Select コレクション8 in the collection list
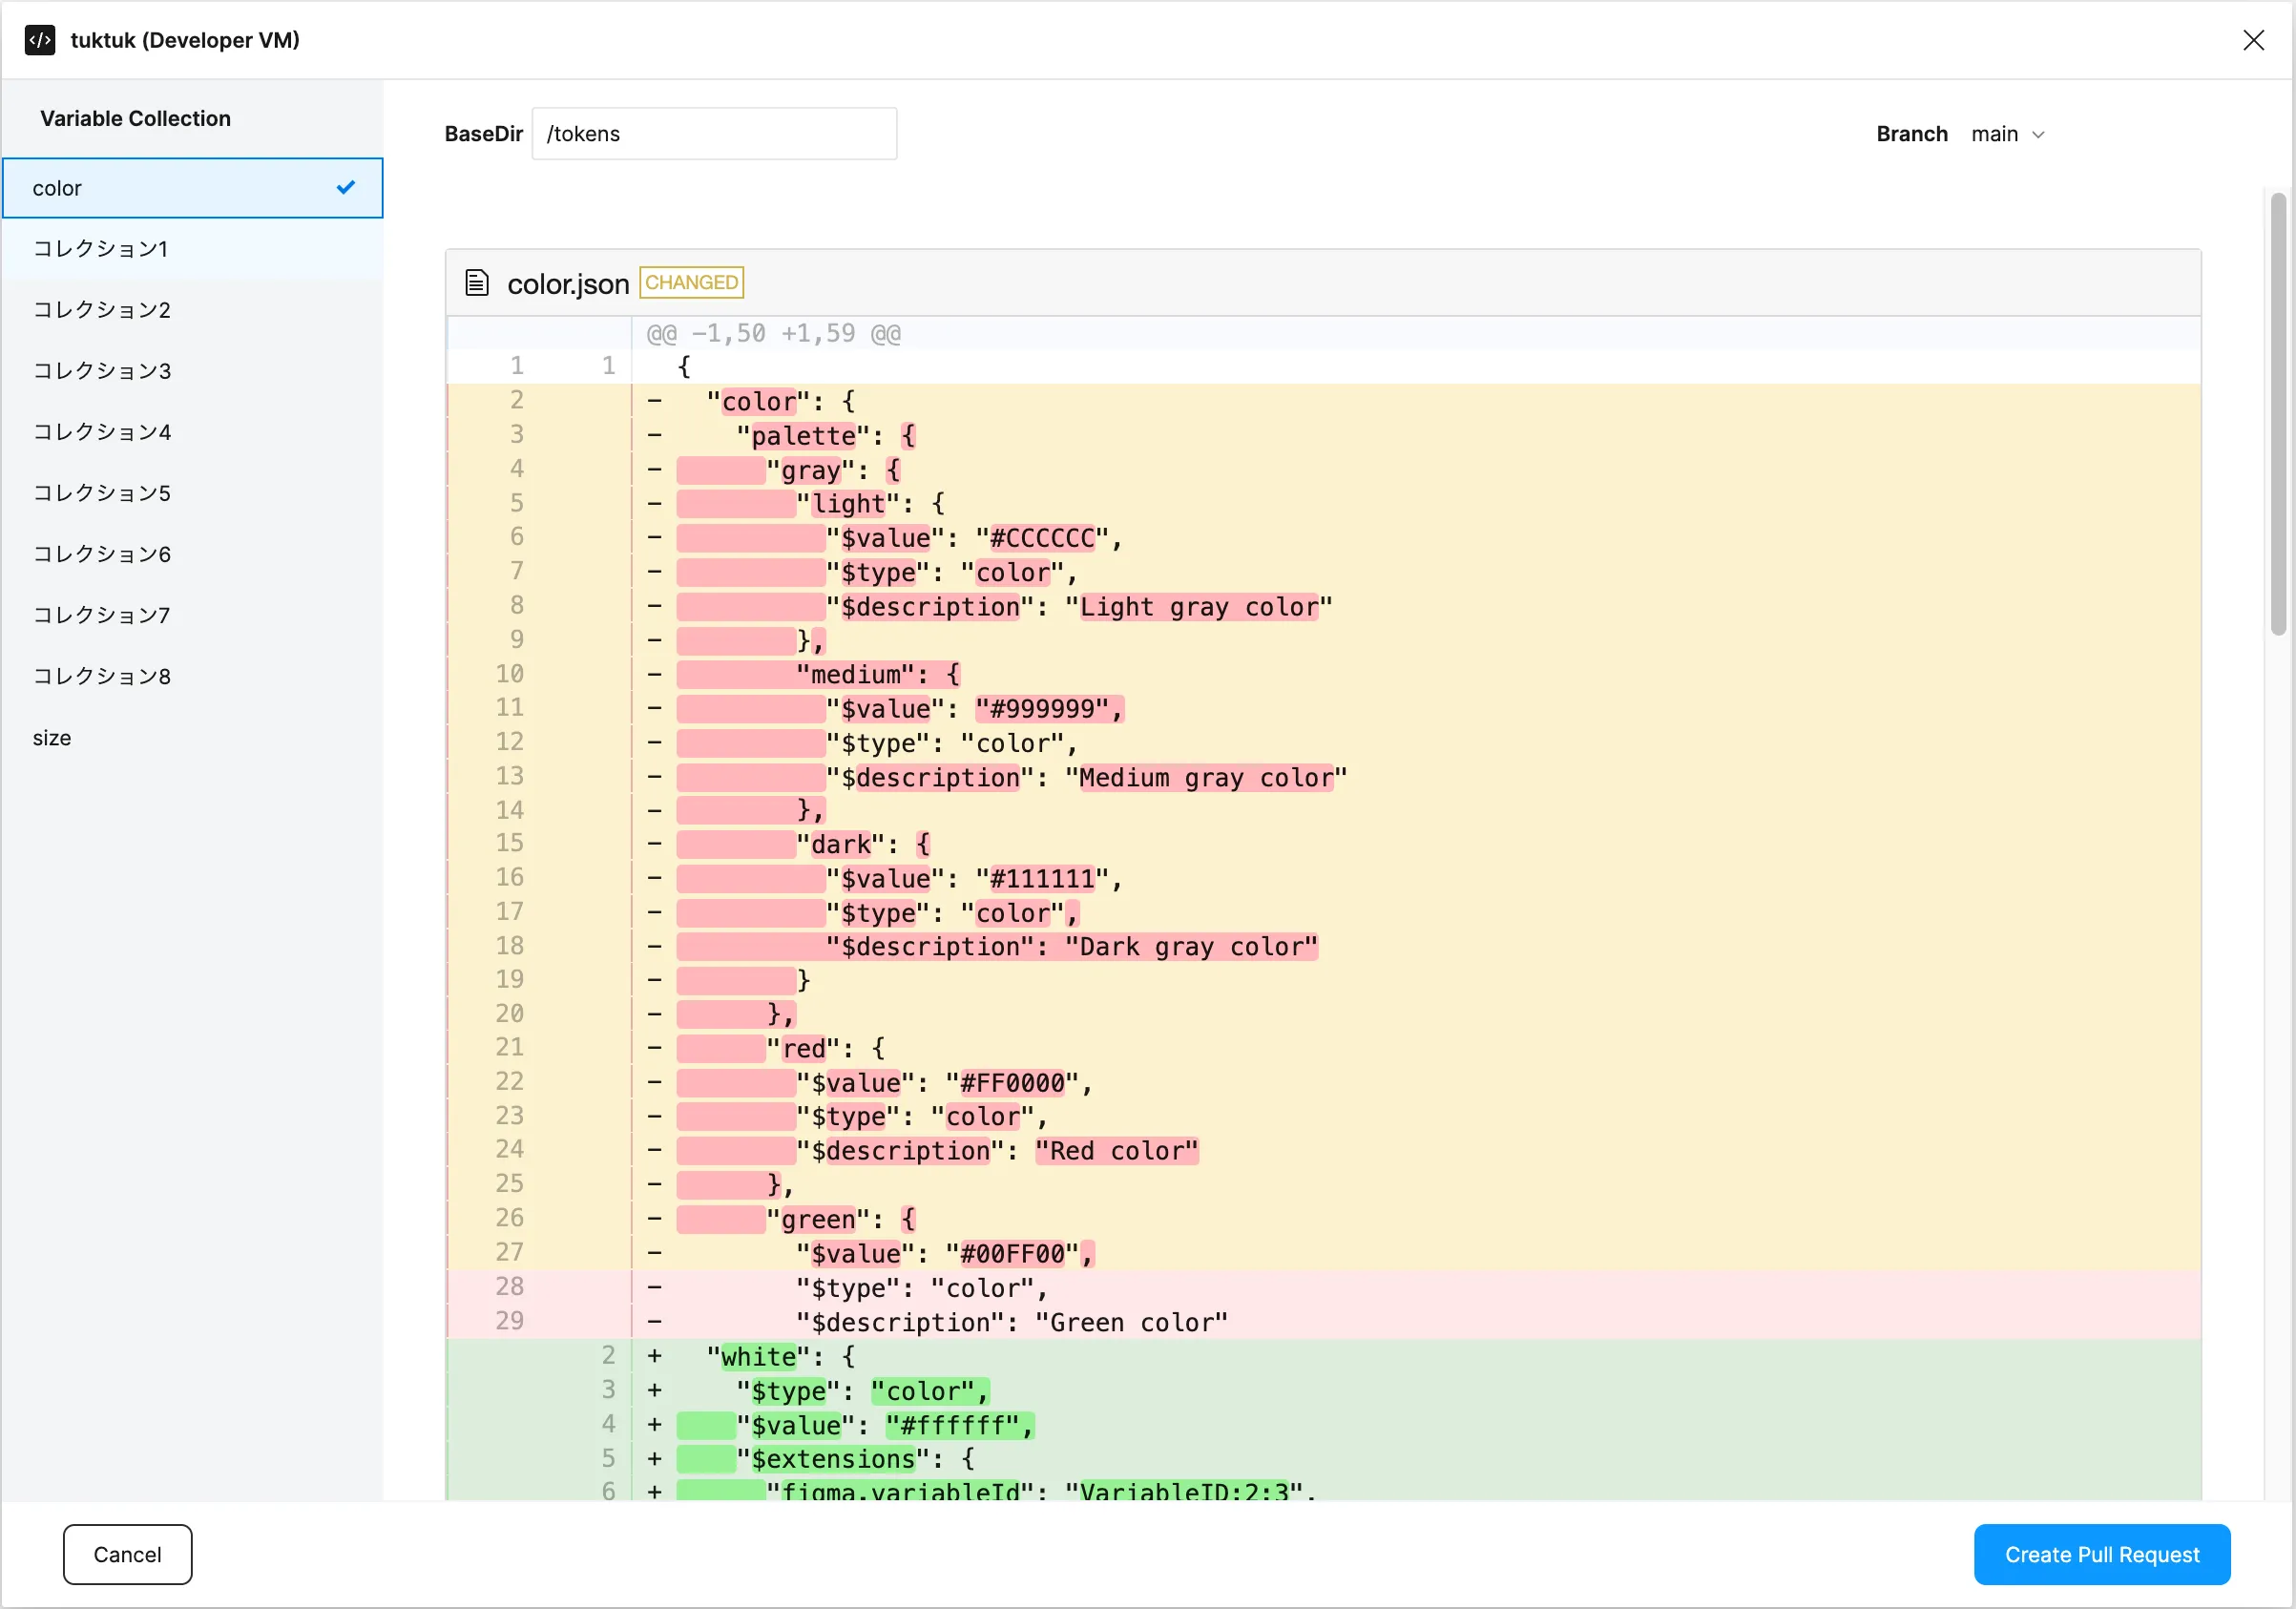Screen dimensions: 2296x1609 click(193, 676)
